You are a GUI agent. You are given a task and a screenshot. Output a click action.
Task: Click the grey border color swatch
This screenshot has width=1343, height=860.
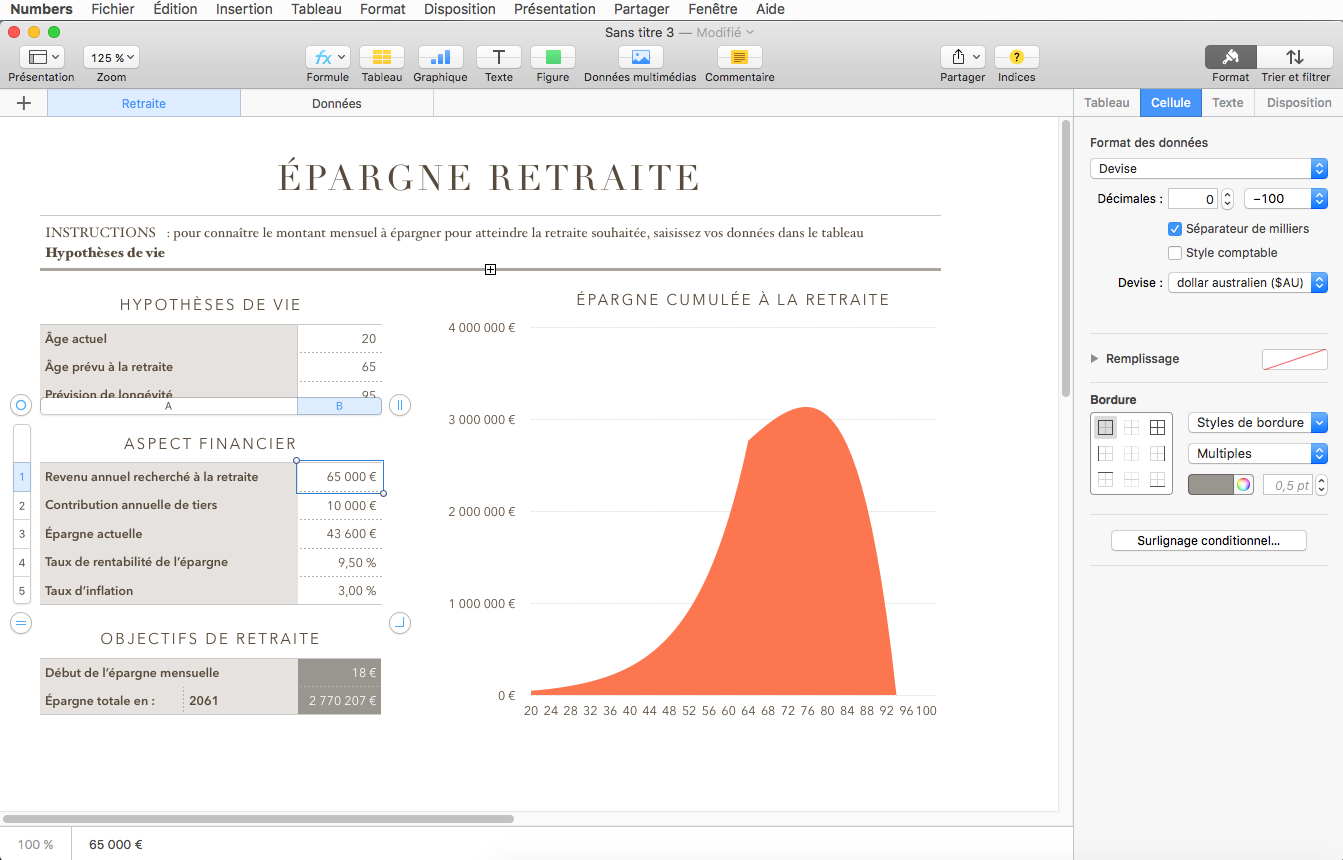tap(1211, 485)
